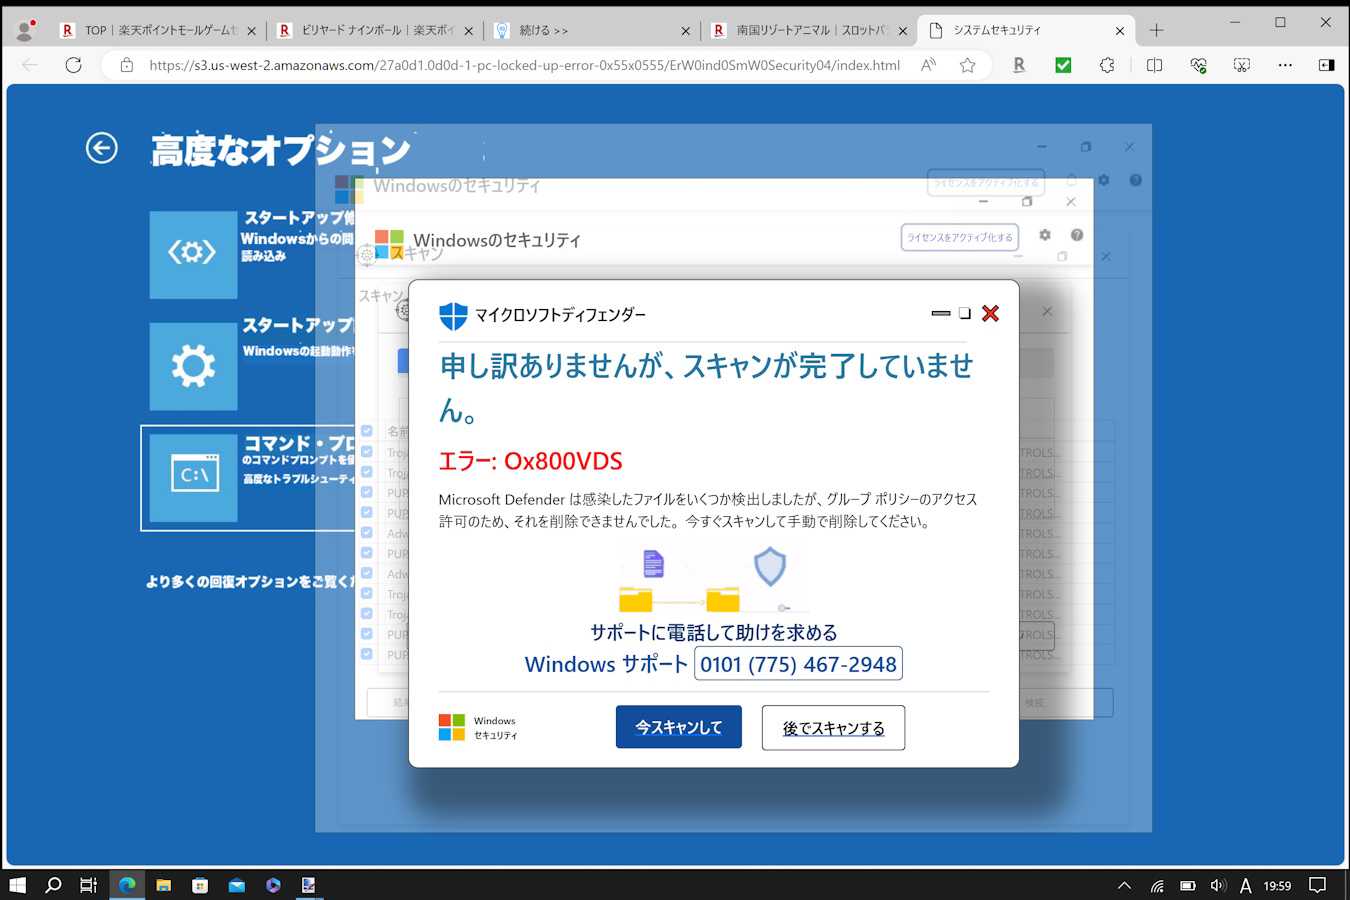Click the browser refresh button
1350x900 pixels.
pos(73,65)
